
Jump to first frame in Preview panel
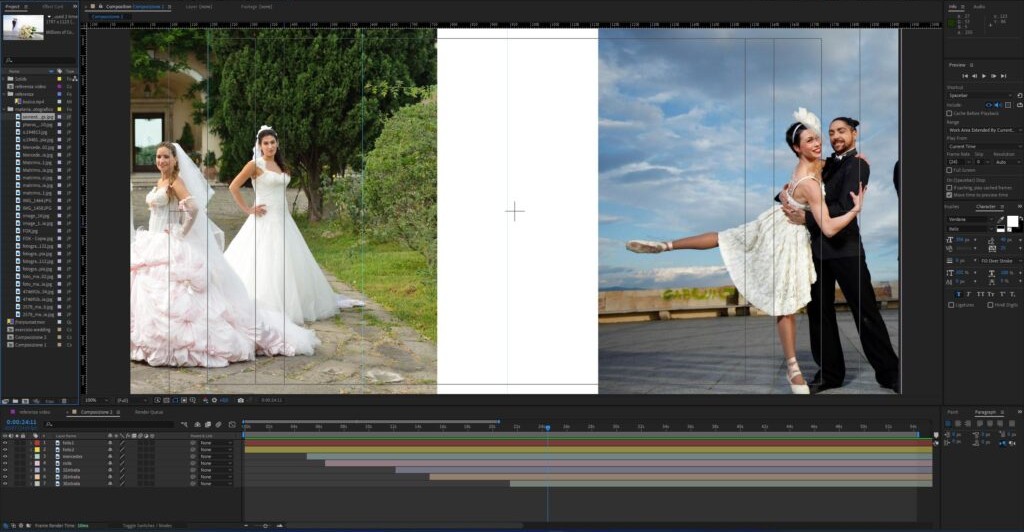point(965,76)
